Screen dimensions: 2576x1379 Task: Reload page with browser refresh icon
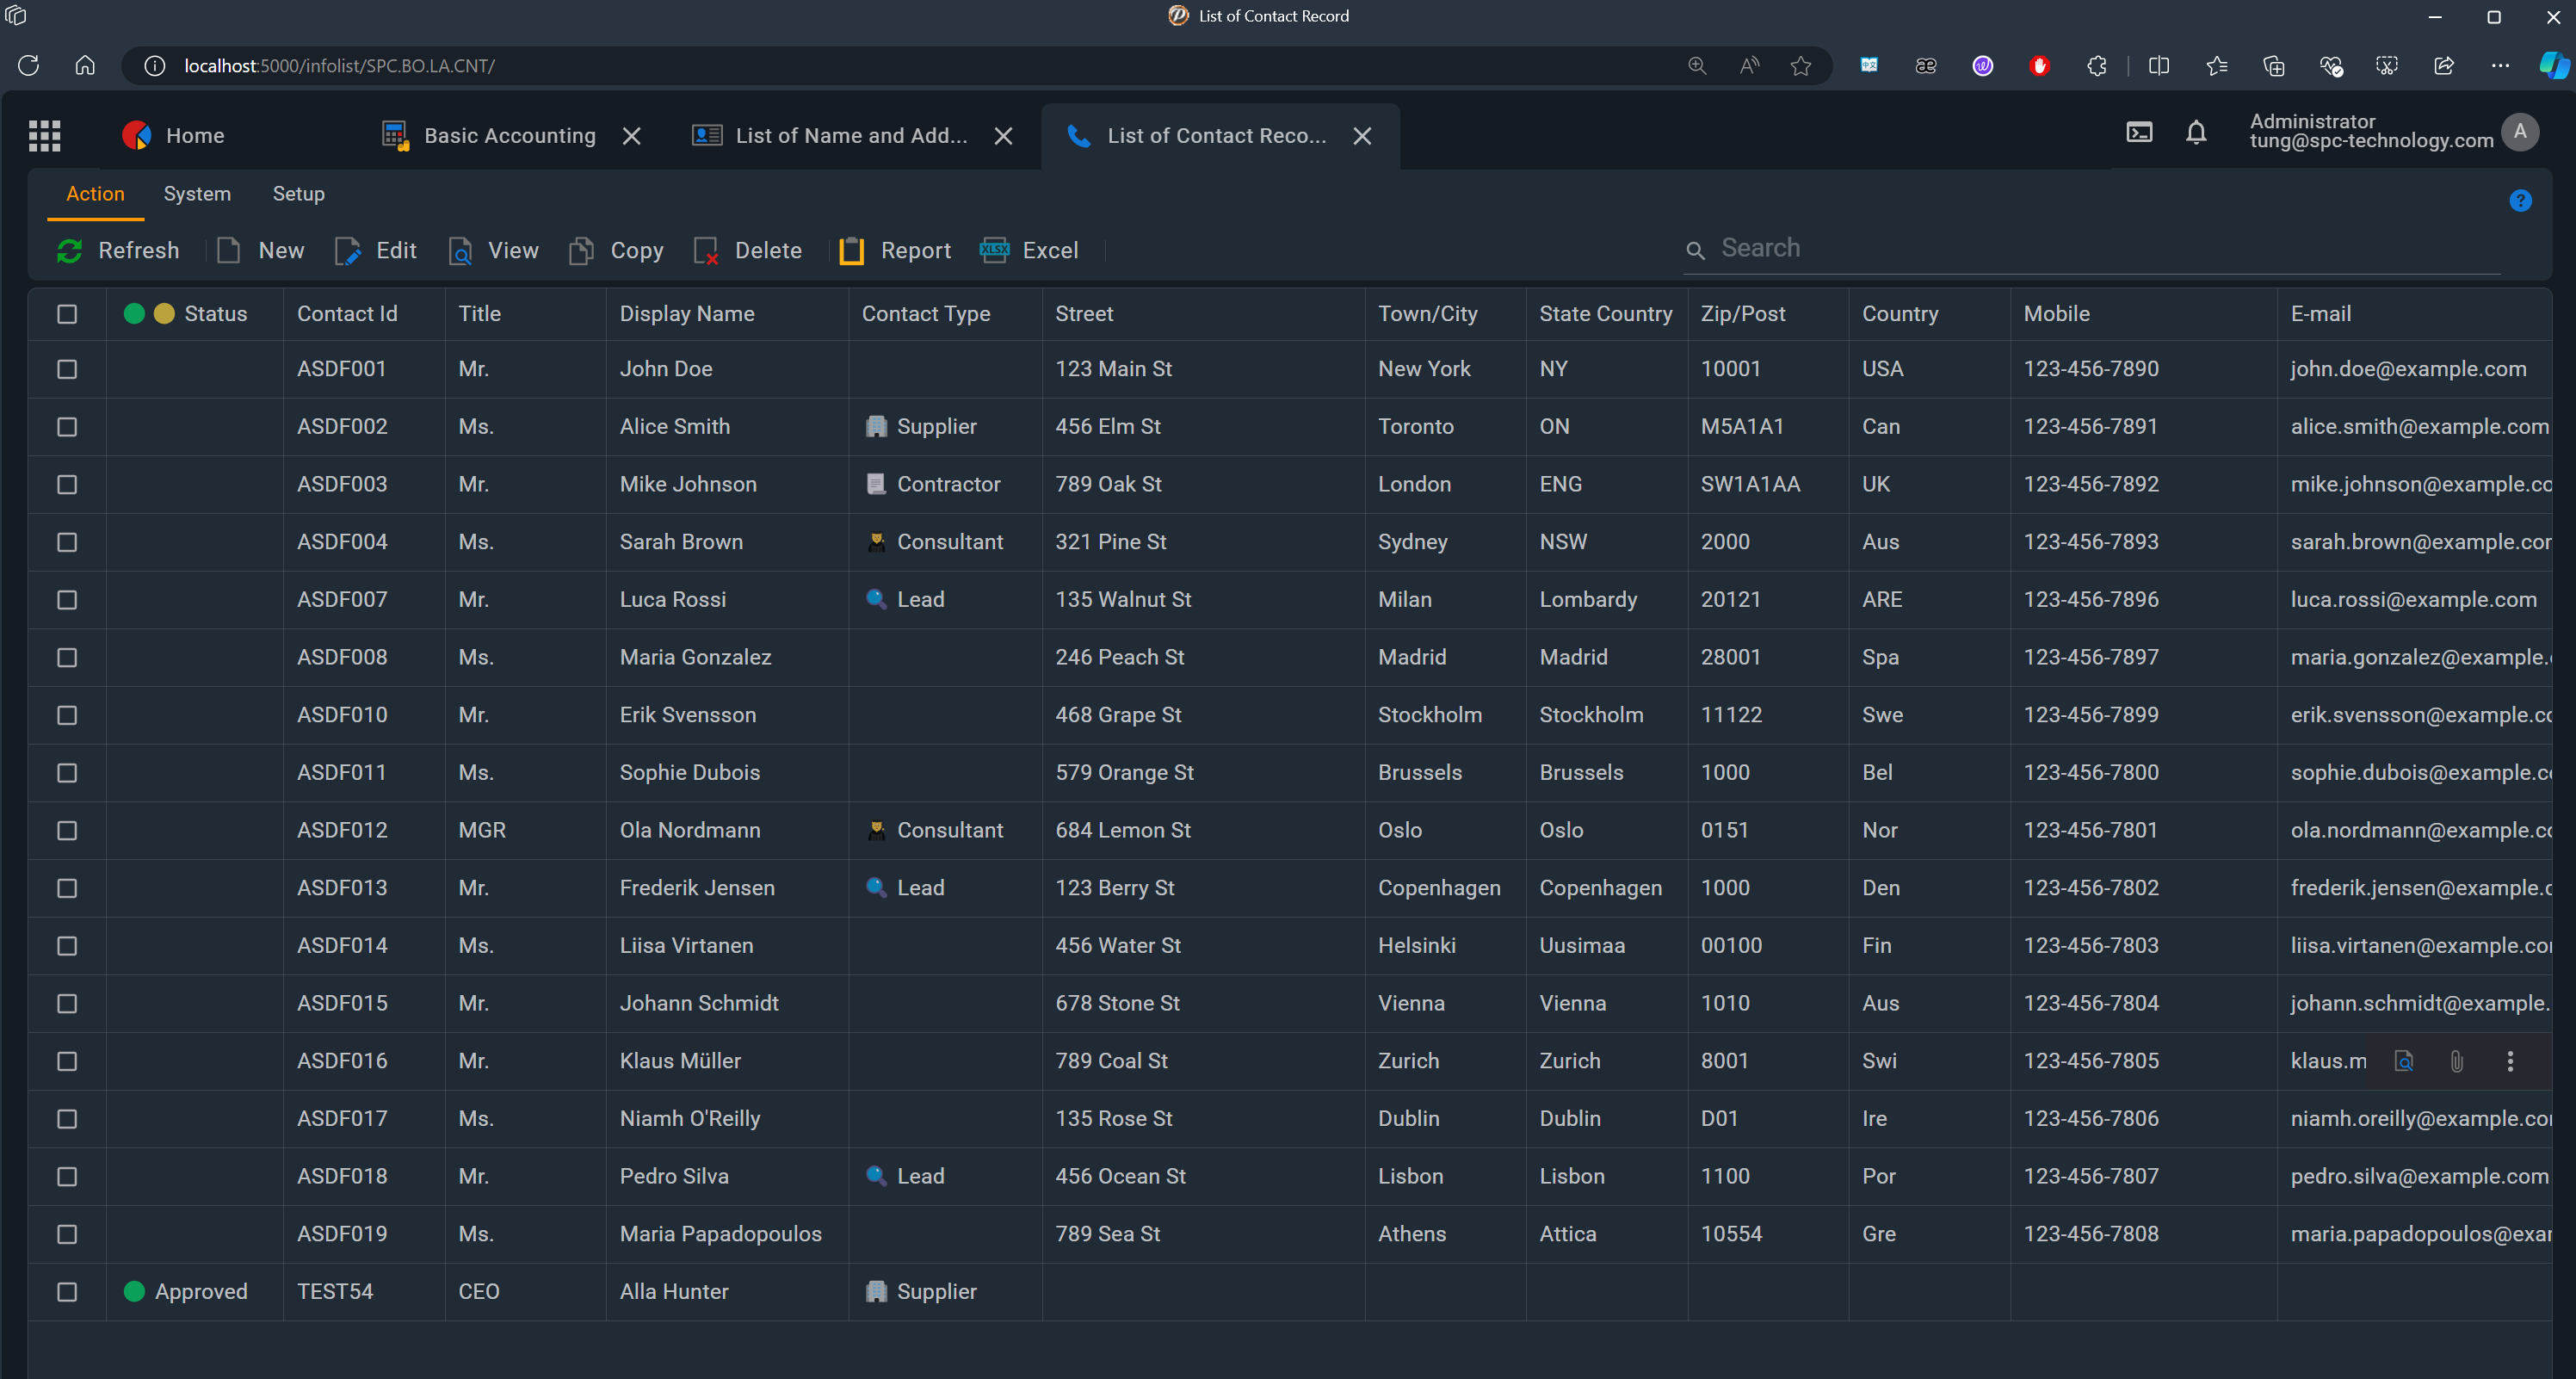28,66
